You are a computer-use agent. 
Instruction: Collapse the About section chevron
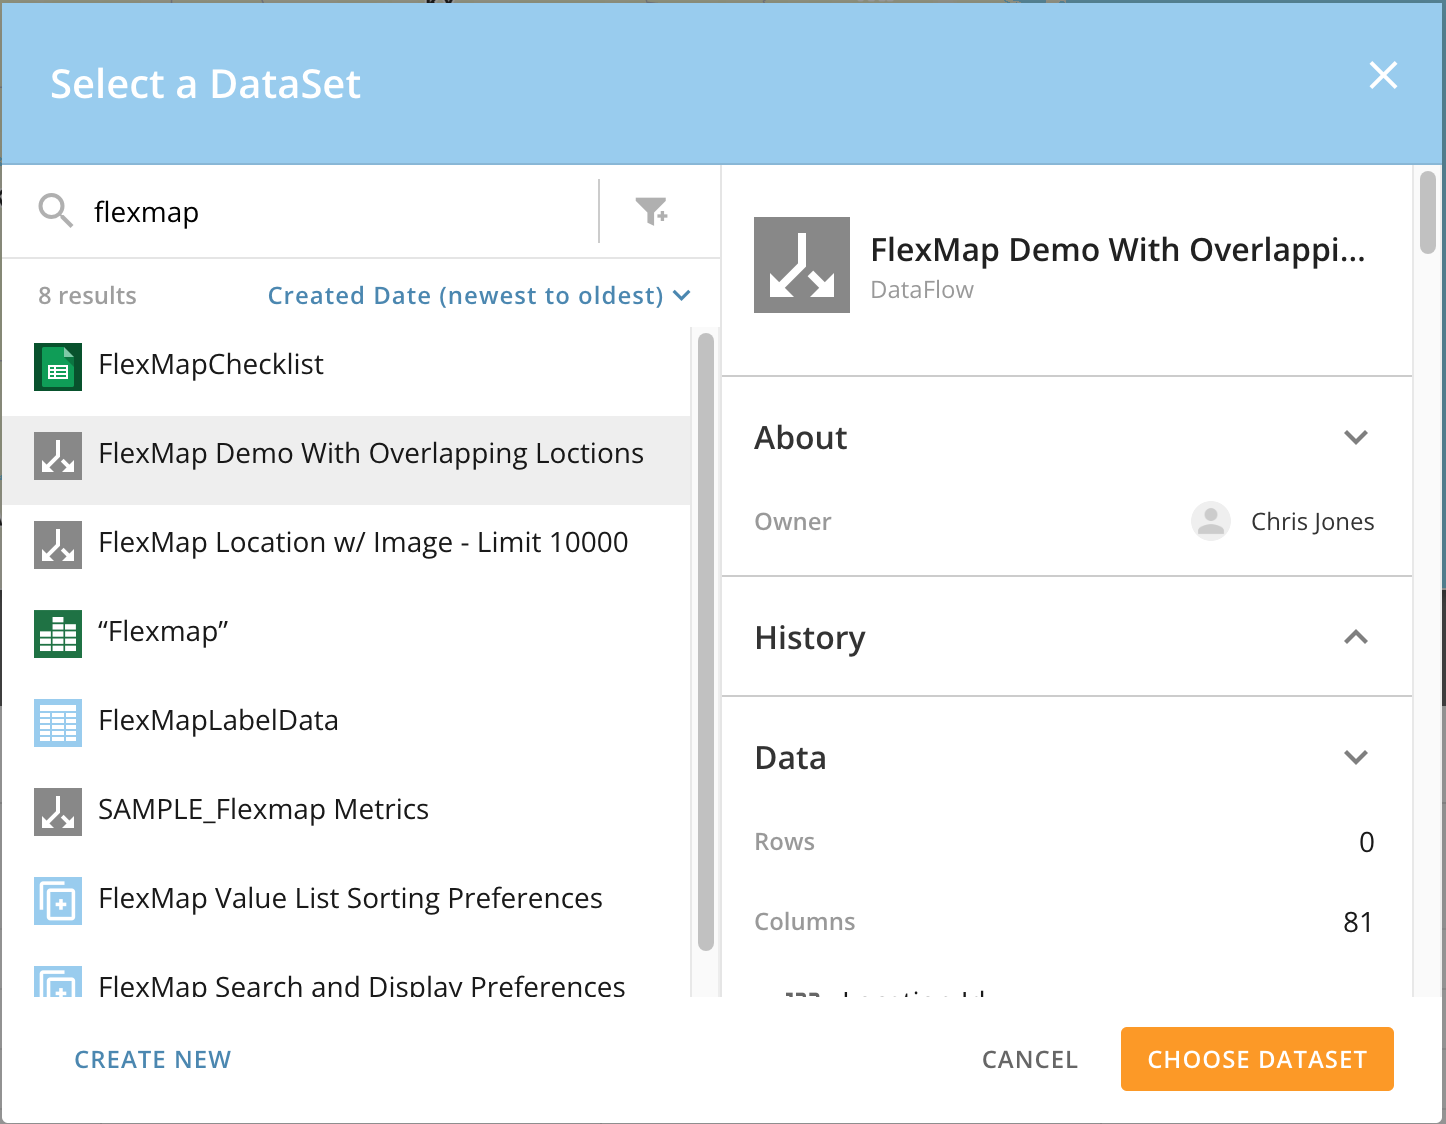pos(1355,438)
